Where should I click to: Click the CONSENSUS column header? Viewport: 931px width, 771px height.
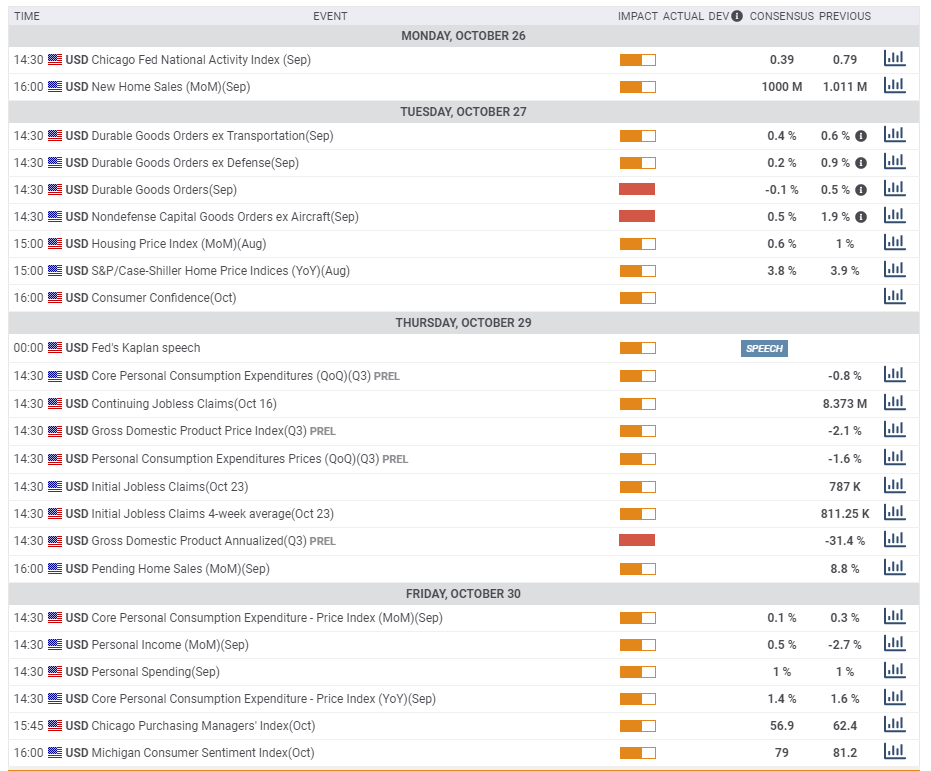781,16
